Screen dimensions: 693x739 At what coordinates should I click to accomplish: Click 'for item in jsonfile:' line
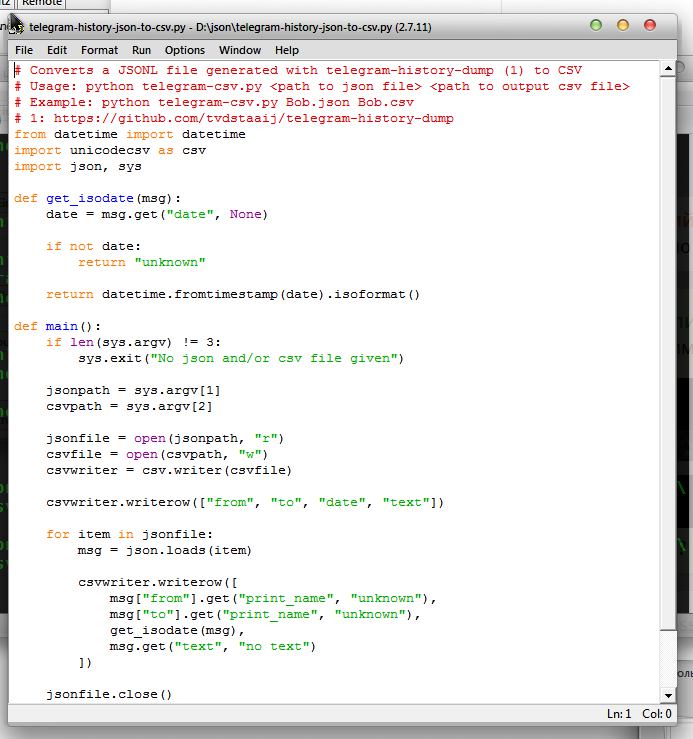pos(130,534)
